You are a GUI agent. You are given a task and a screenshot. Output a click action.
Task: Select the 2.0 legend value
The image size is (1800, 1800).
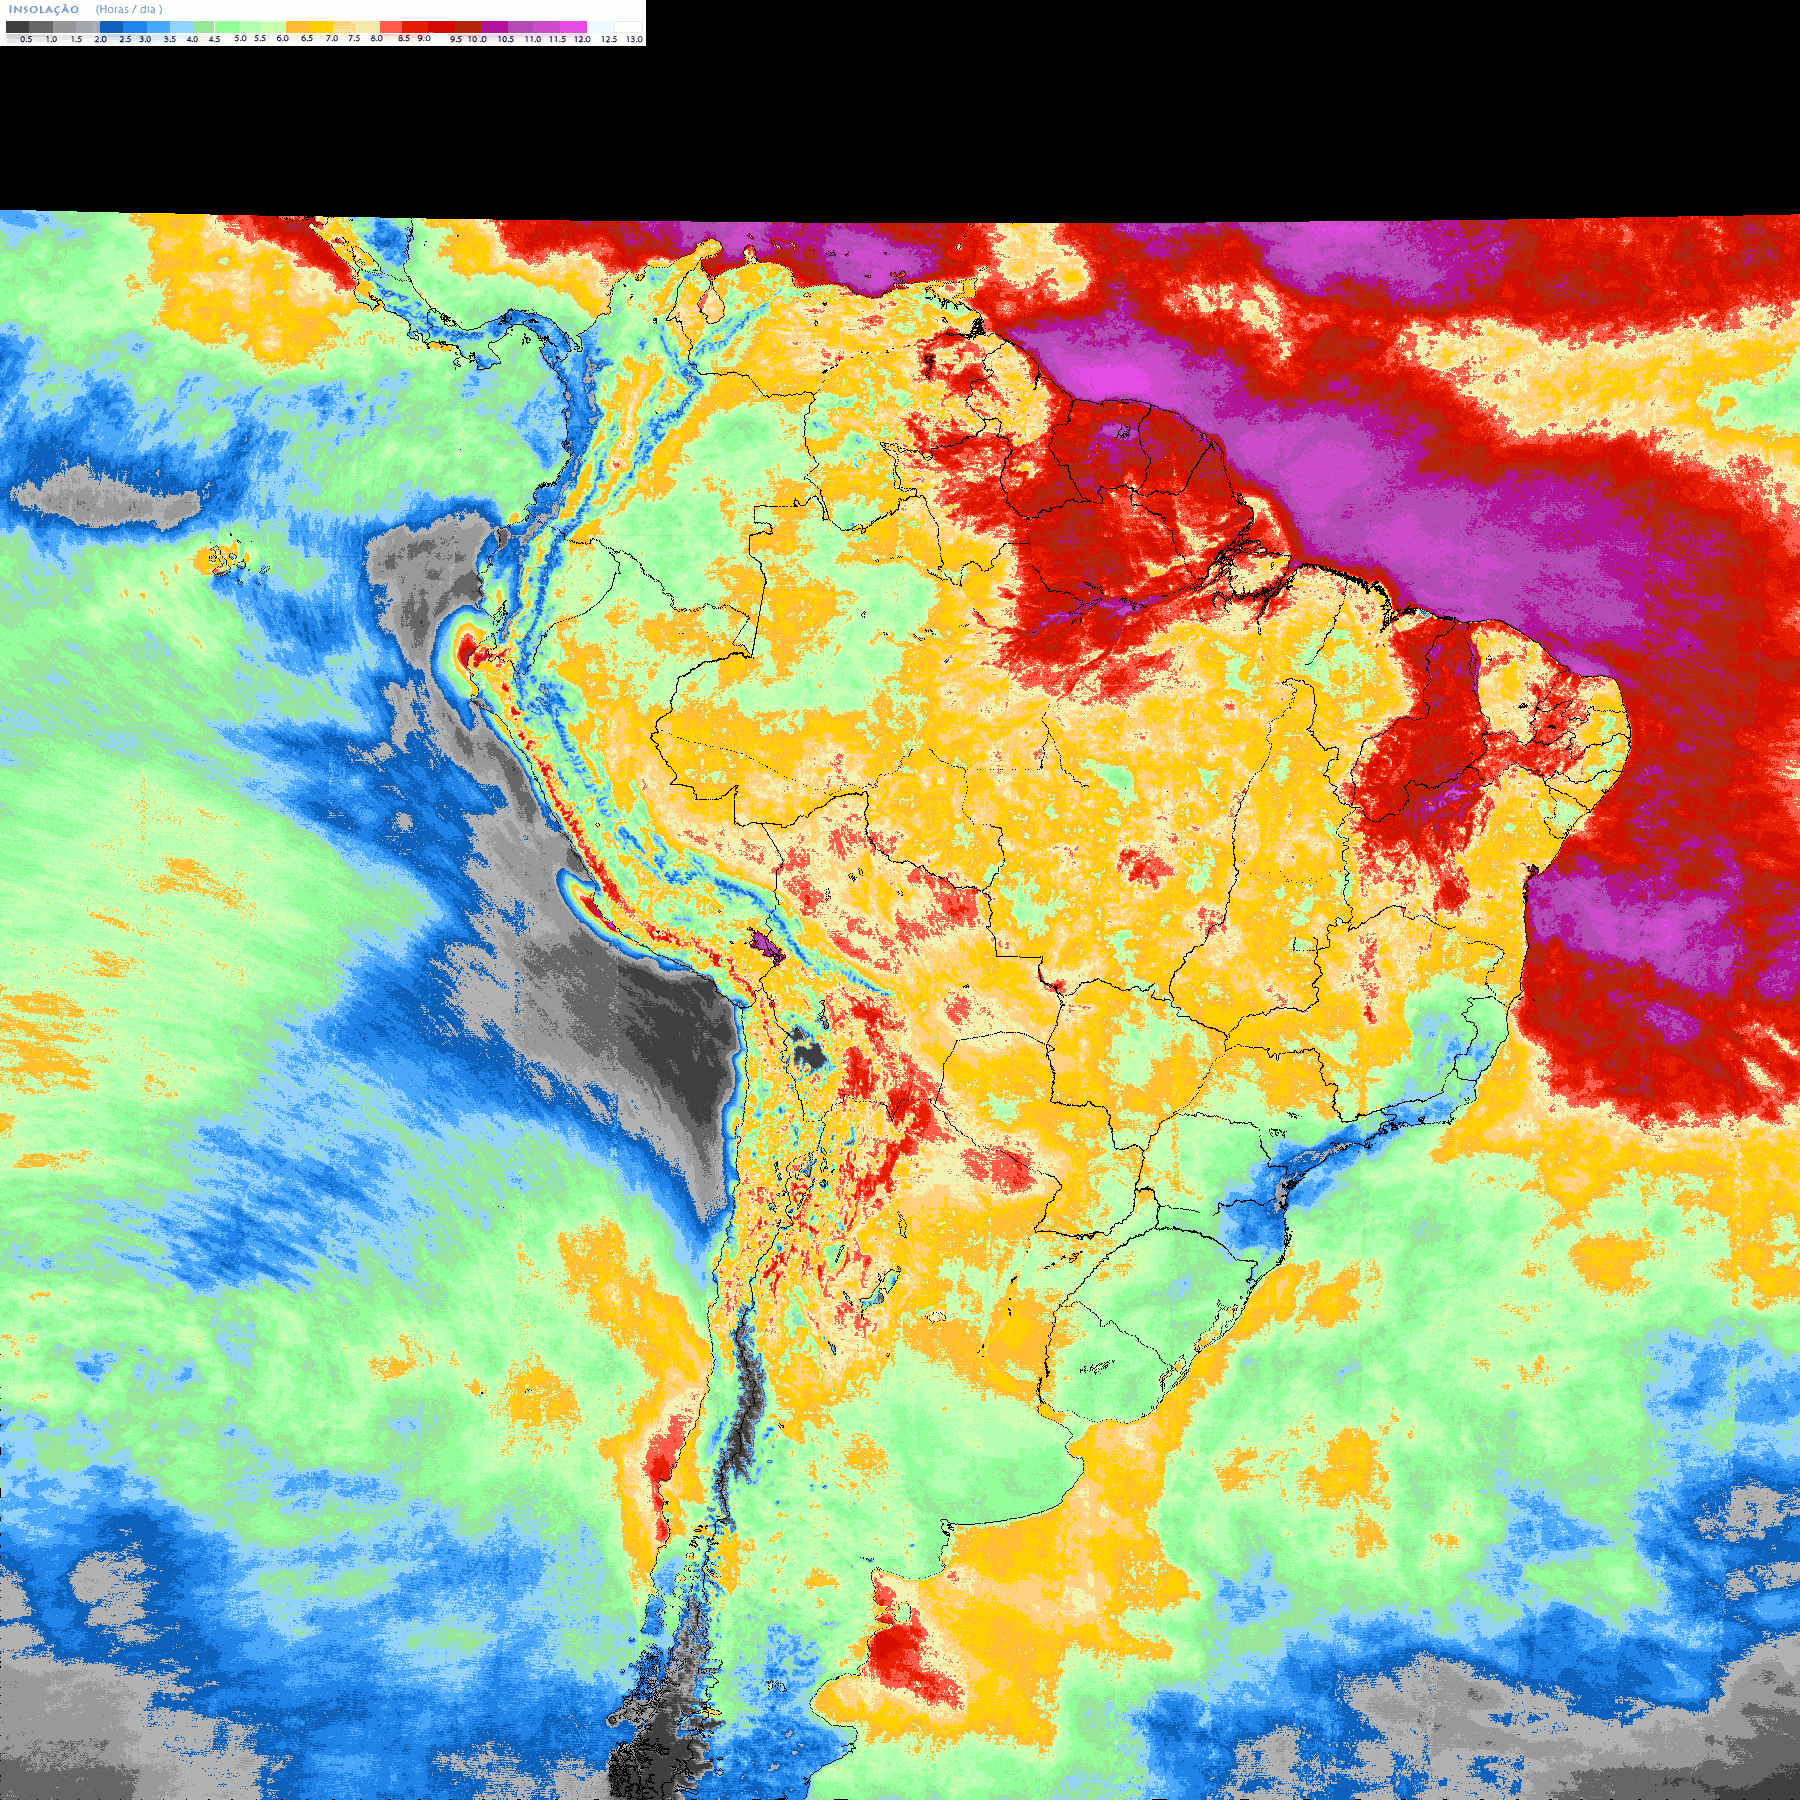pyautogui.click(x=100, y=40)
